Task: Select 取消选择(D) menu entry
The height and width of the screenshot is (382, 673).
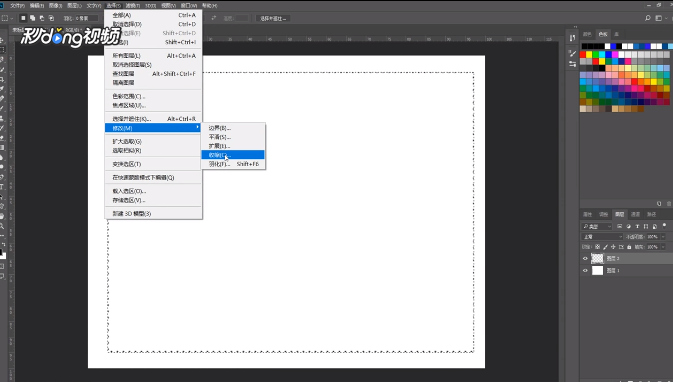Action: [x=153, y=24]
